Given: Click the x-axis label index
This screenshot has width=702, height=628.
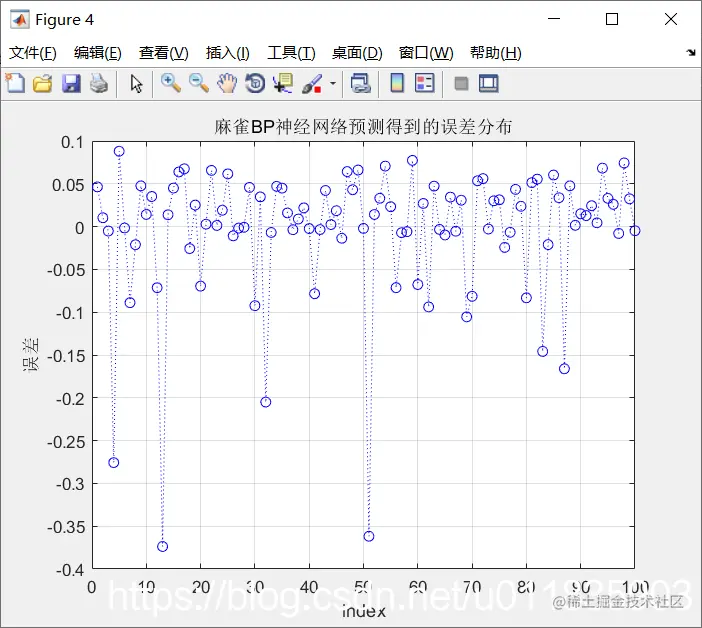Looking at the screenshot, I should tap(364, 611).
